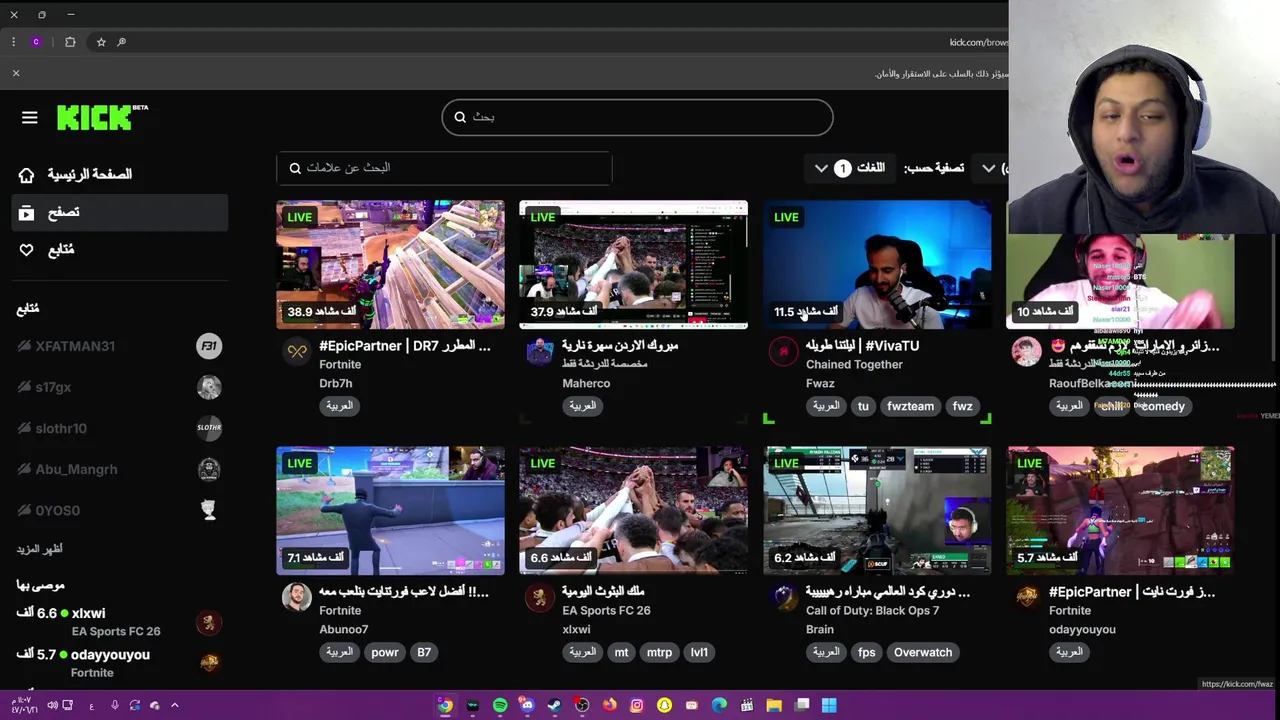Go to the Home page sidebar item
Viewport: 1280px width, 720px height.
[120, 175]
